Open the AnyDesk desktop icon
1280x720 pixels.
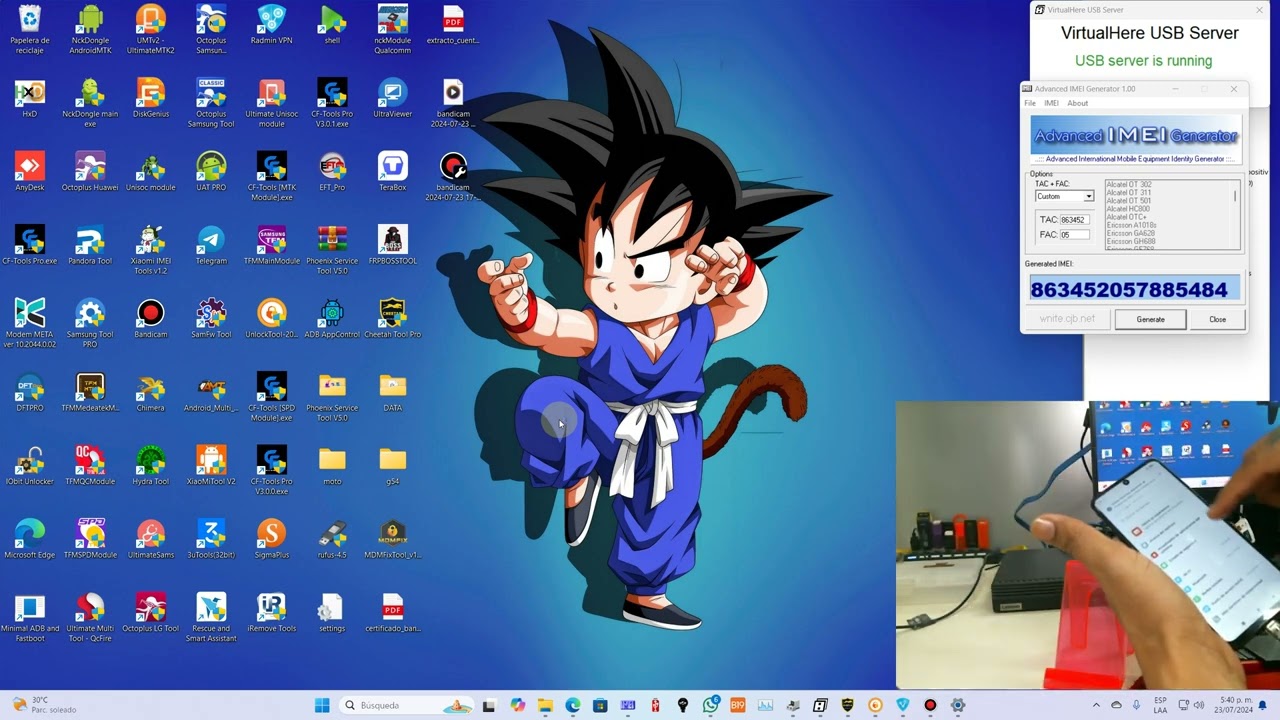click(30, 172)
